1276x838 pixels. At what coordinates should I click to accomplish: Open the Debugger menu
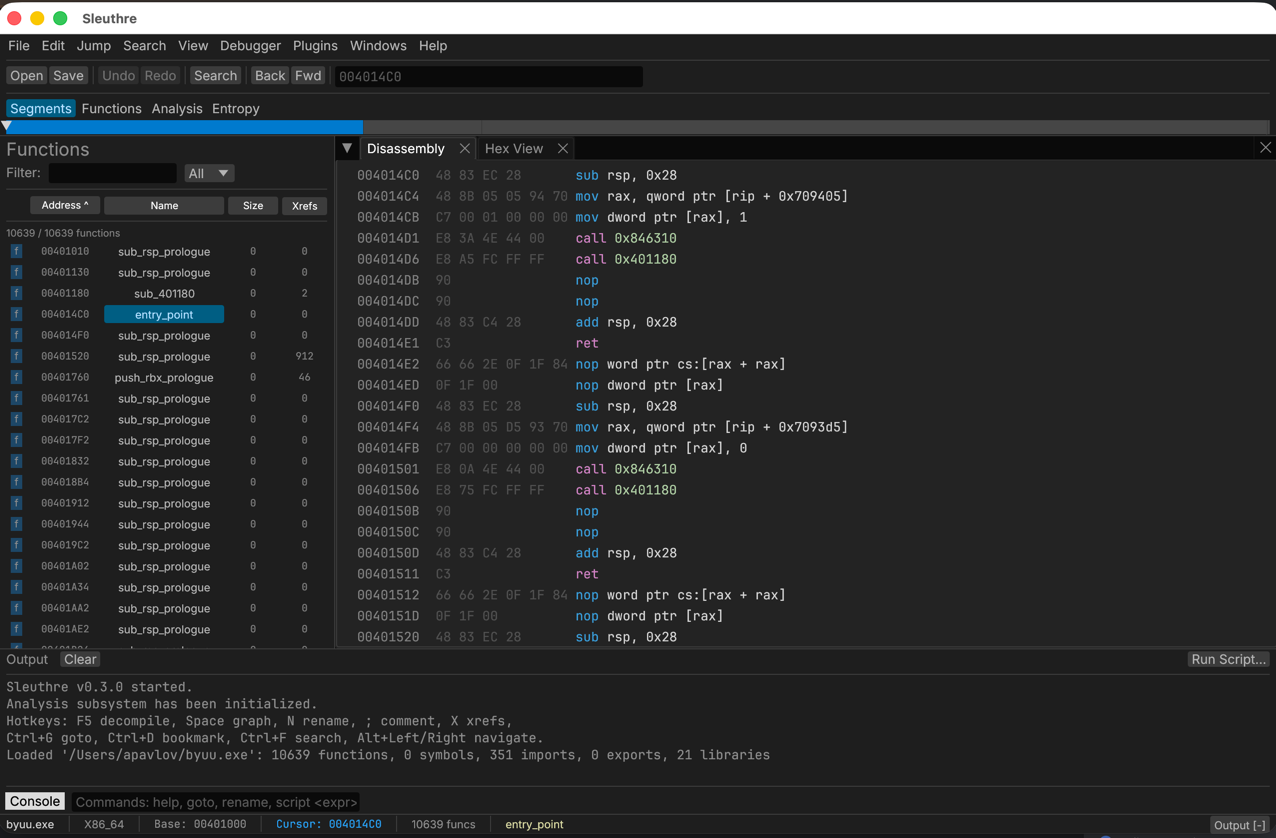[x=250, y=46]
